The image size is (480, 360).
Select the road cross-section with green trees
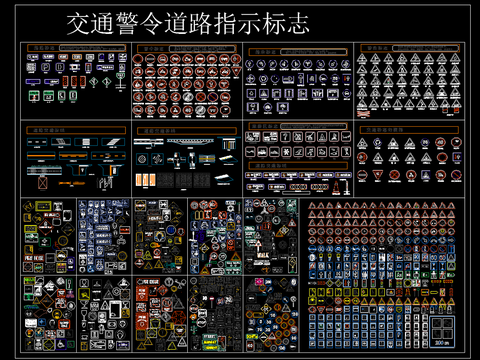click(44, 171)
